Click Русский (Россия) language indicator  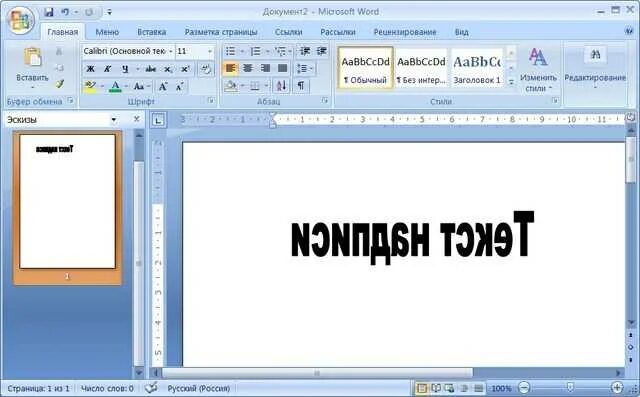point(198,388)
